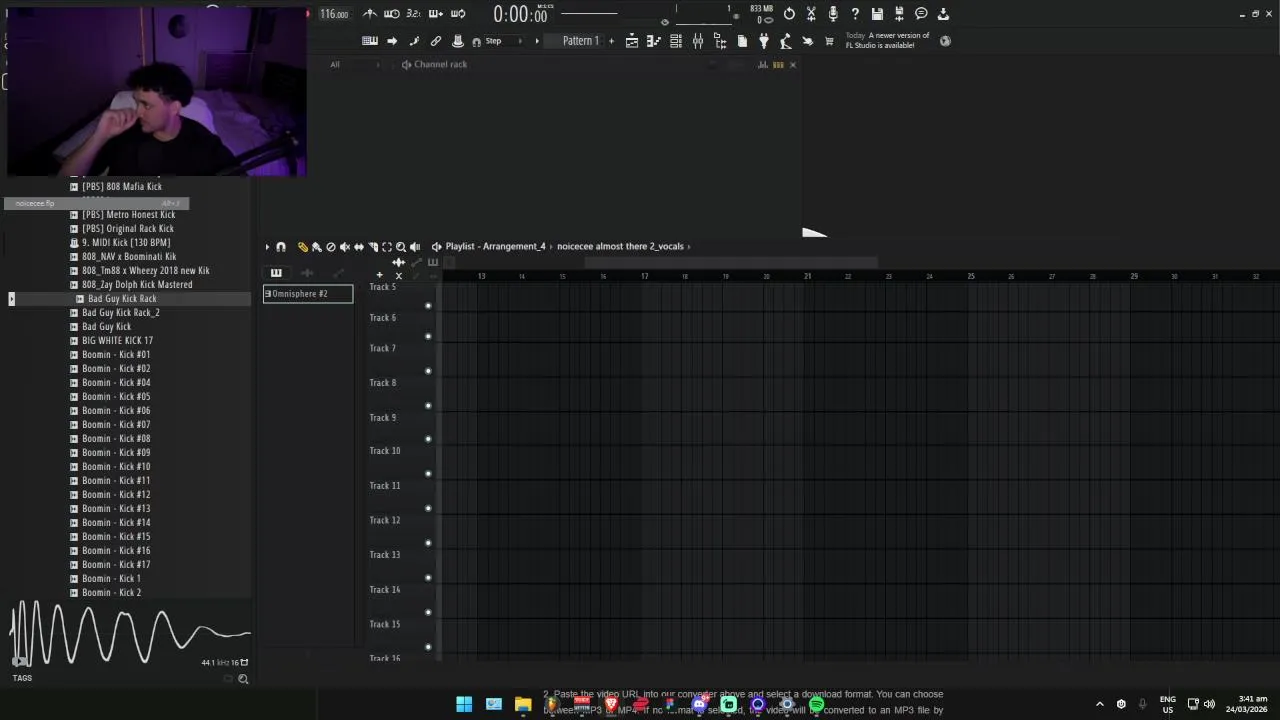Open the channel rack view icon
1280x720 pixels.
click(676, 41)
